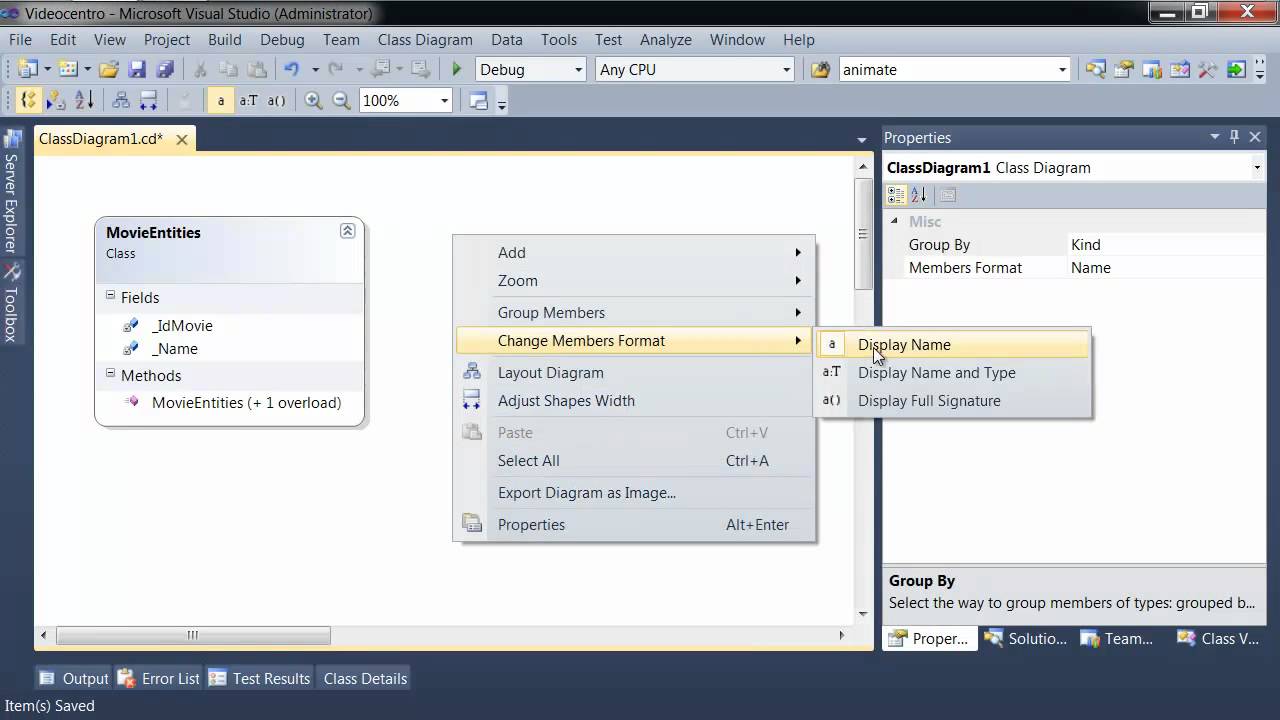Image resolution: width=1280 pixels, height=720 pixels.
Task: Open Toolbox via hammer and wrench icon
Action: (x=1208, y=69)
